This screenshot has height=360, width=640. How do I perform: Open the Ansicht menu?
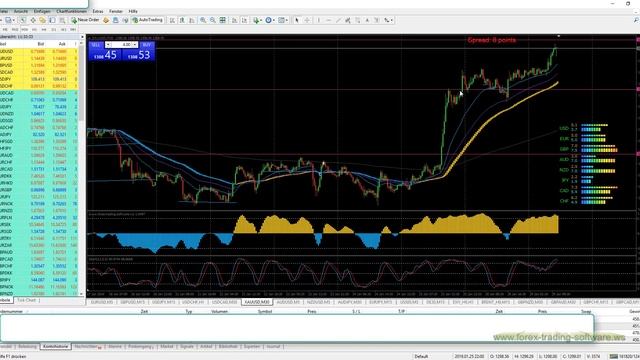(21, 11)
